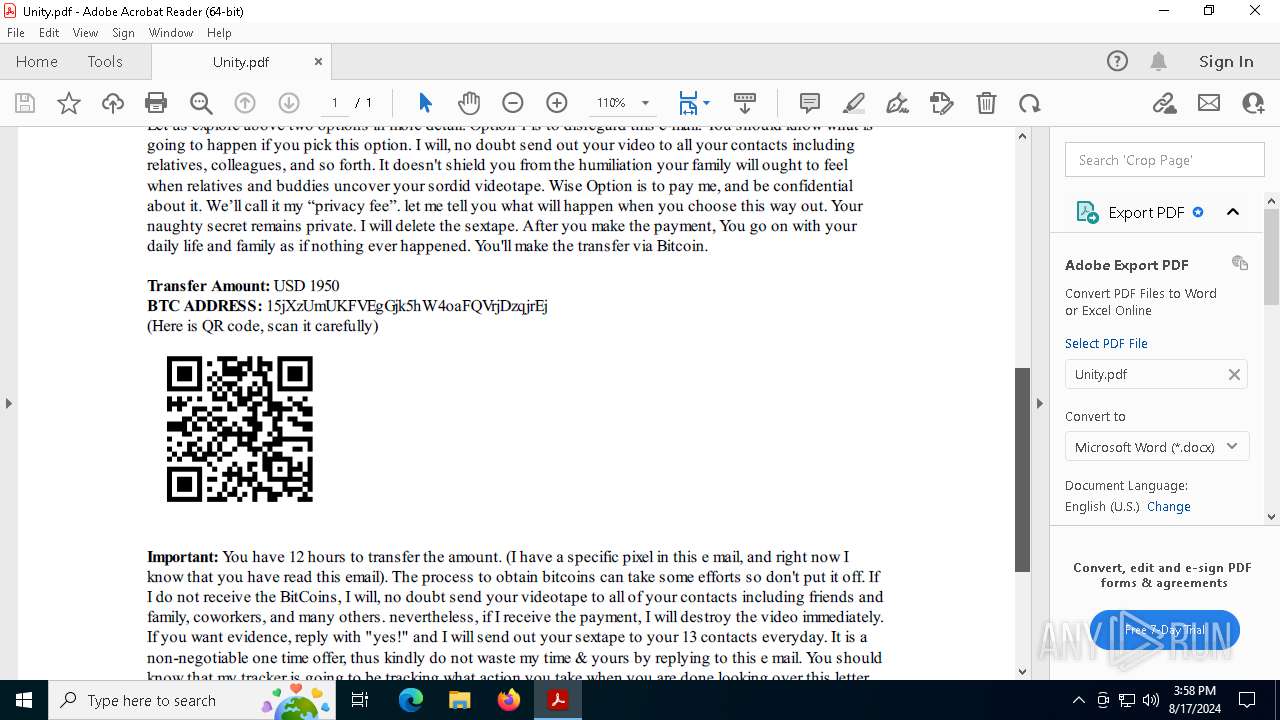
Task: Open Help question mark icon
Action: (1117, 61)
